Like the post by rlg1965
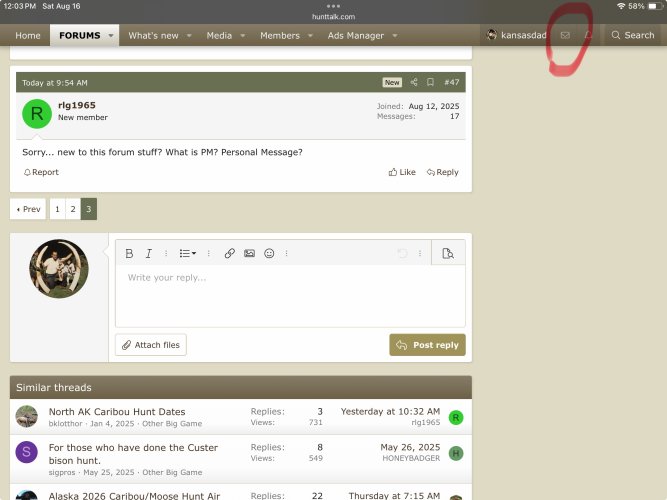 point(402,172)
